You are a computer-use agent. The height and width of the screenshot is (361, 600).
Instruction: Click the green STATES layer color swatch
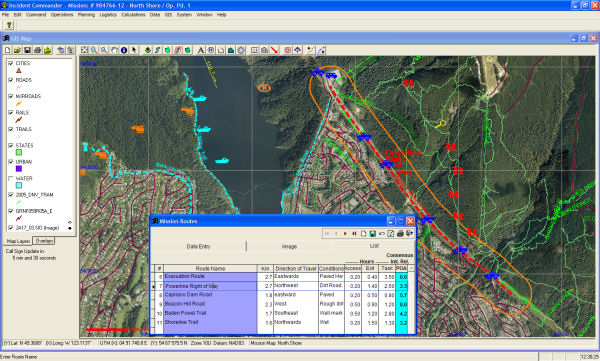(x=19, y=152)
